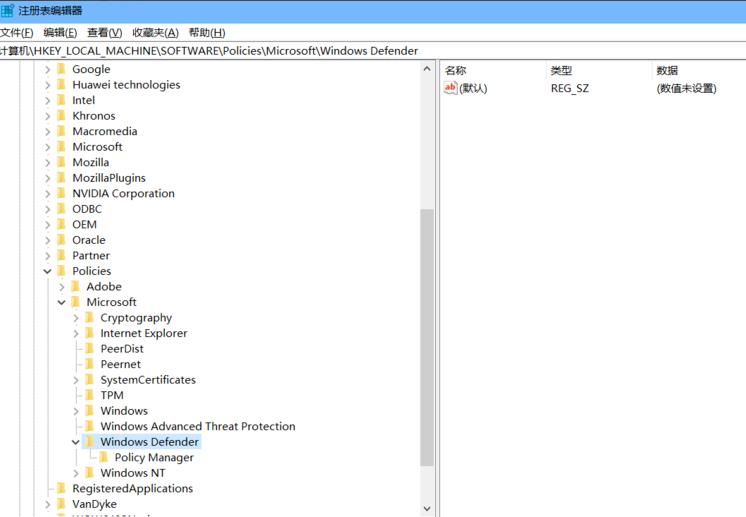Expand the Intel key
This screenshot has height=517, width=746.
(47, 100)
